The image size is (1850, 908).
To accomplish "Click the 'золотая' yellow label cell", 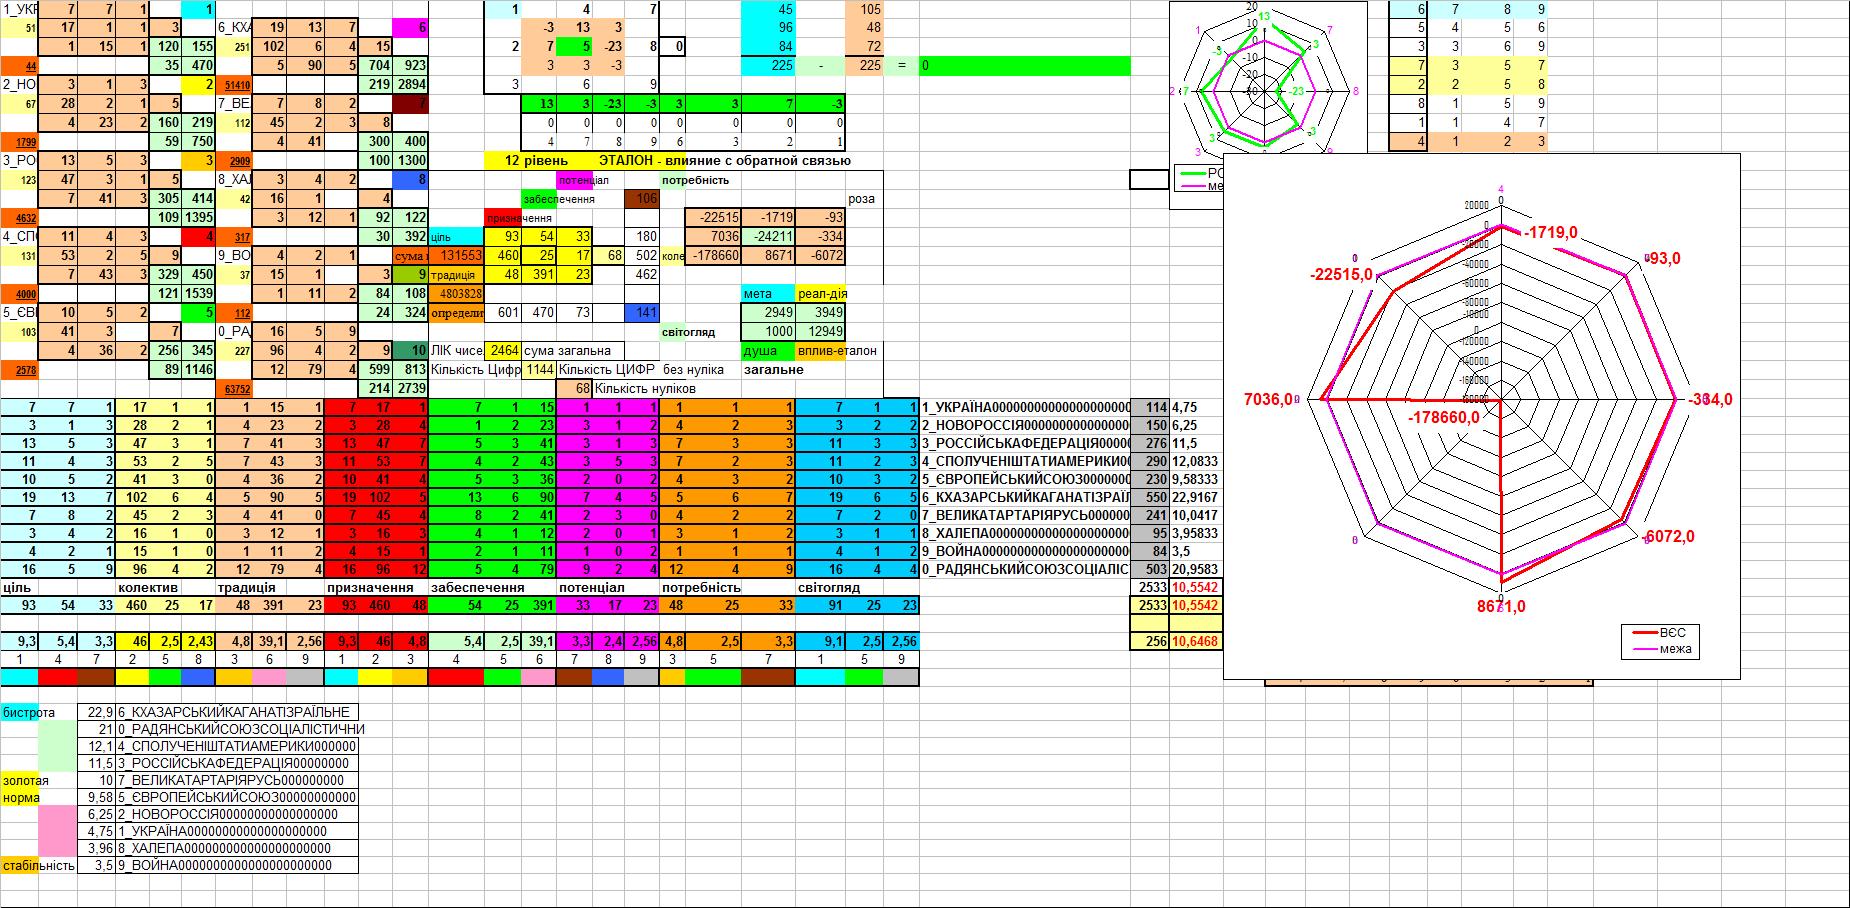I will coord(24,780).
